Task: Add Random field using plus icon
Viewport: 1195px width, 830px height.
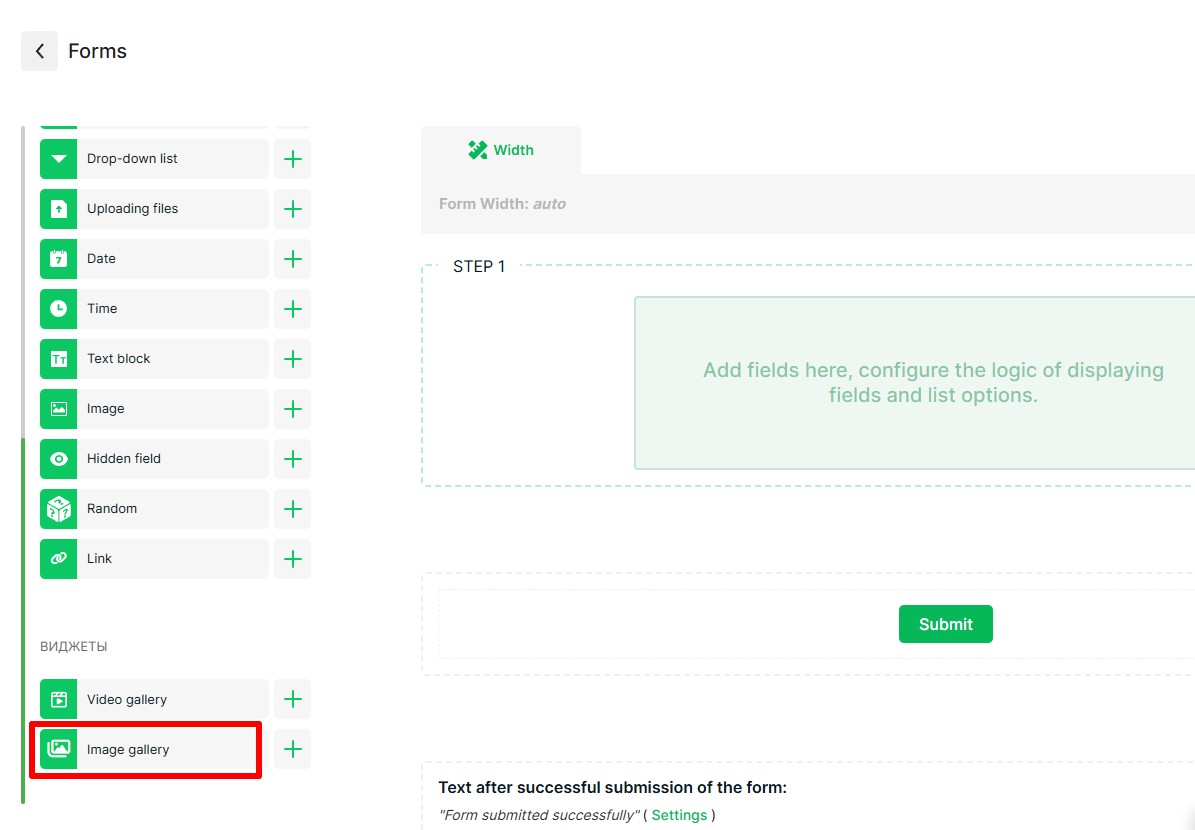Action: (x=292, y=509)
